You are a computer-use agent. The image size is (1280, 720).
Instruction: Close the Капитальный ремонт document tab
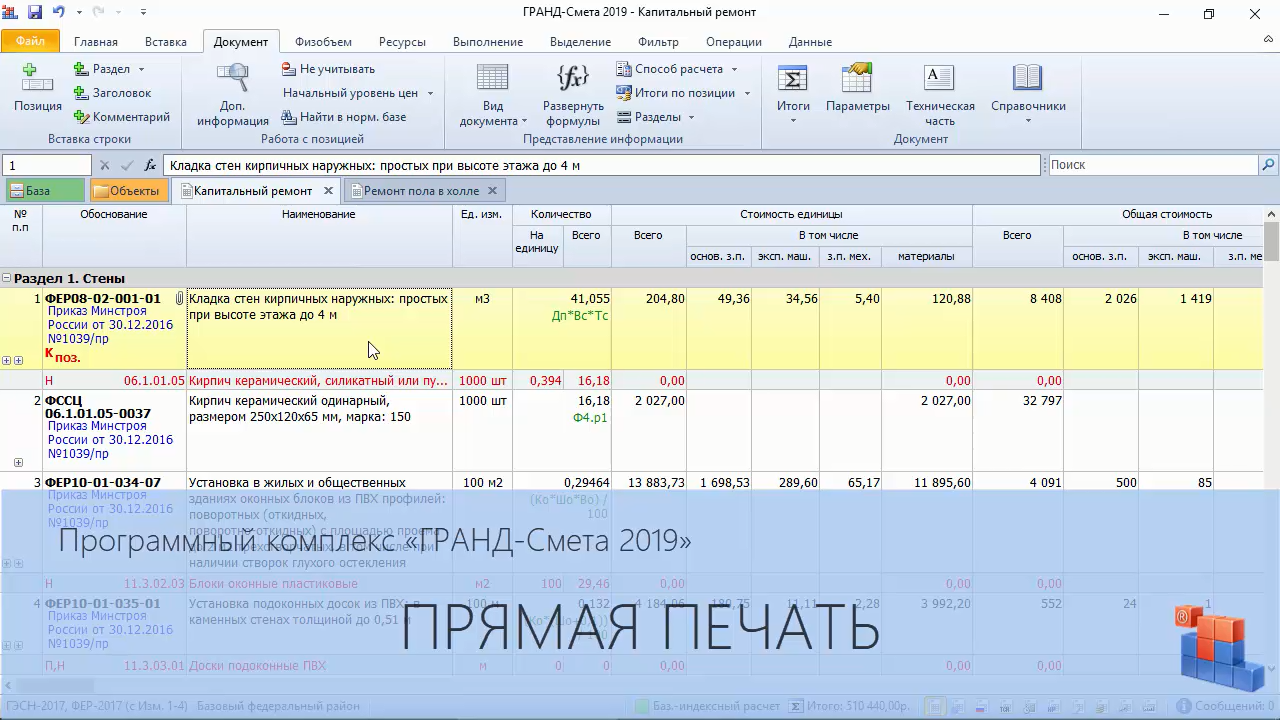(327, 190)
